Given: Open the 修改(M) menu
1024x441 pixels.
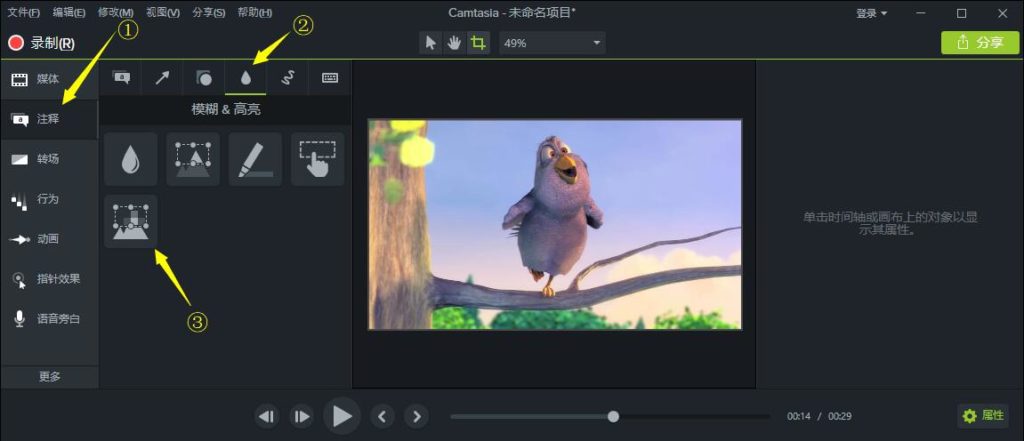Looking at the screenshot, I should (116, 13).
